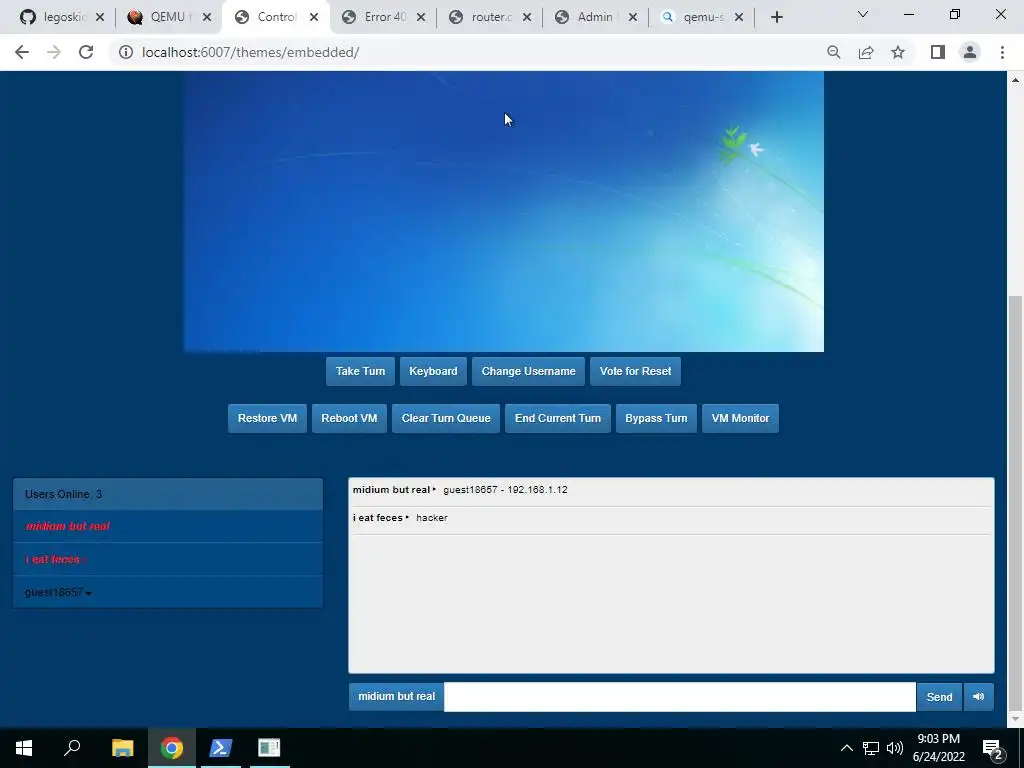The height and width of the screenshot is (768, 1024).
Task: Close the router tab
Action: (527, 18)
